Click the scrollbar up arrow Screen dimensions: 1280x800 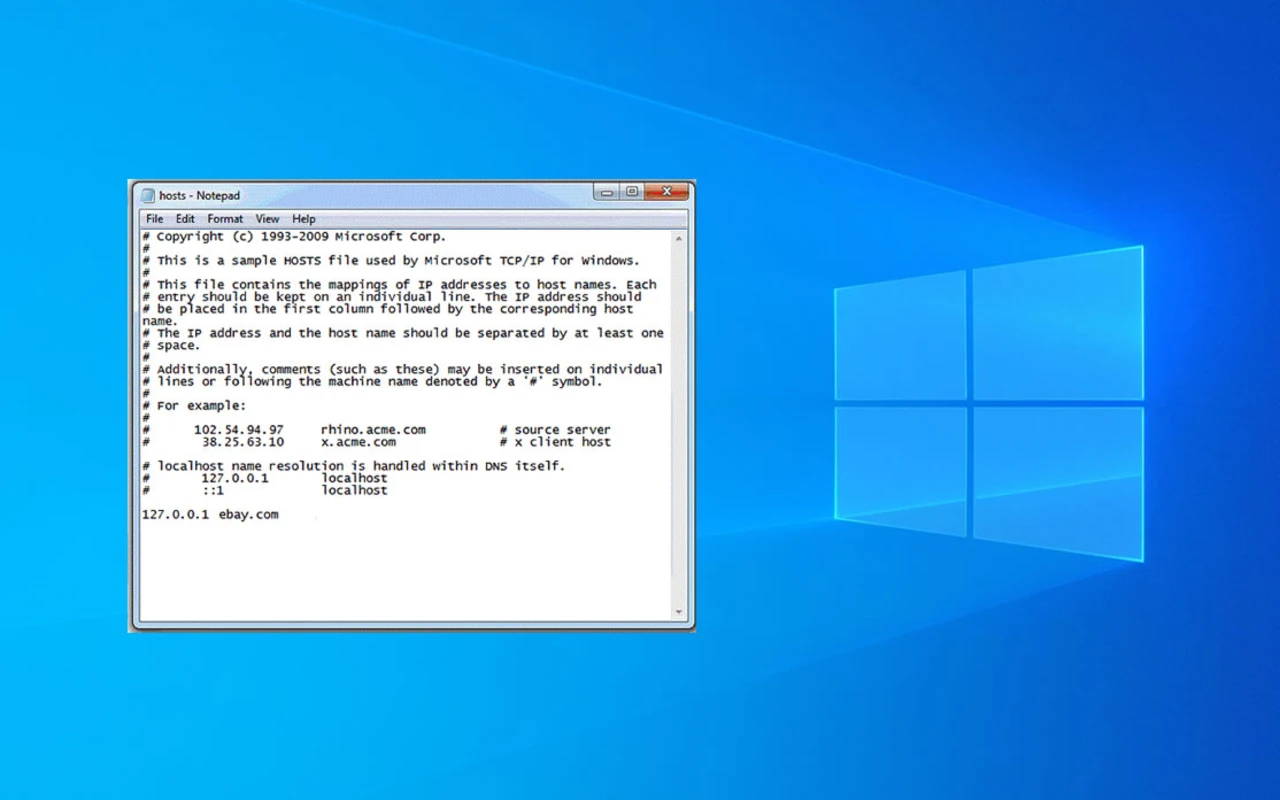[x=679, y=240]
